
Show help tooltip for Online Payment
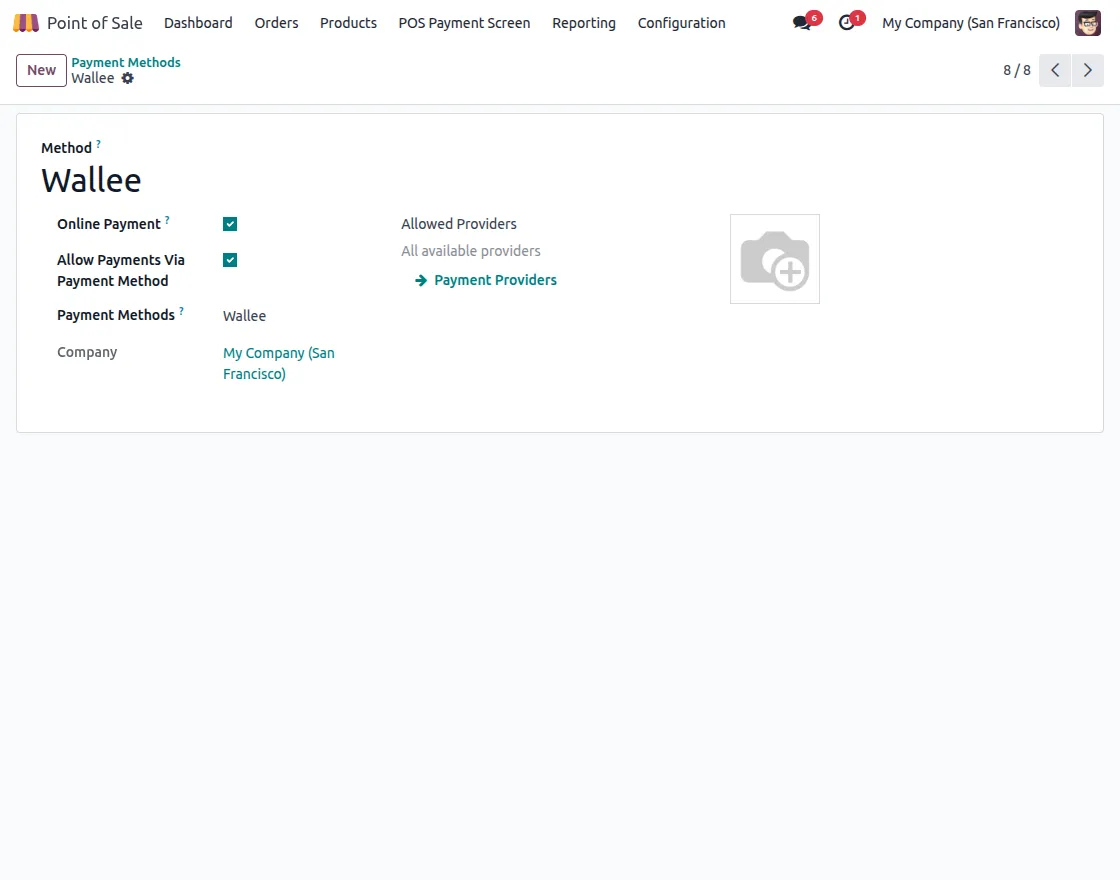[x=167, y=220]
